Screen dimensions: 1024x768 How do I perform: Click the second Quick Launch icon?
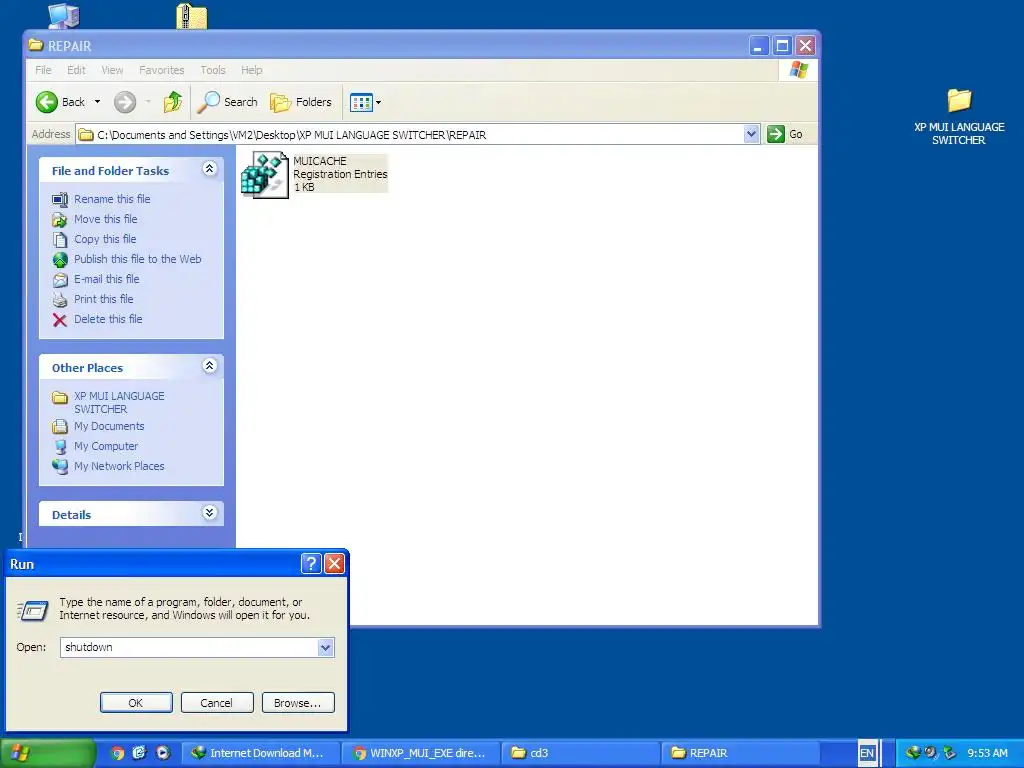[139, 753]
